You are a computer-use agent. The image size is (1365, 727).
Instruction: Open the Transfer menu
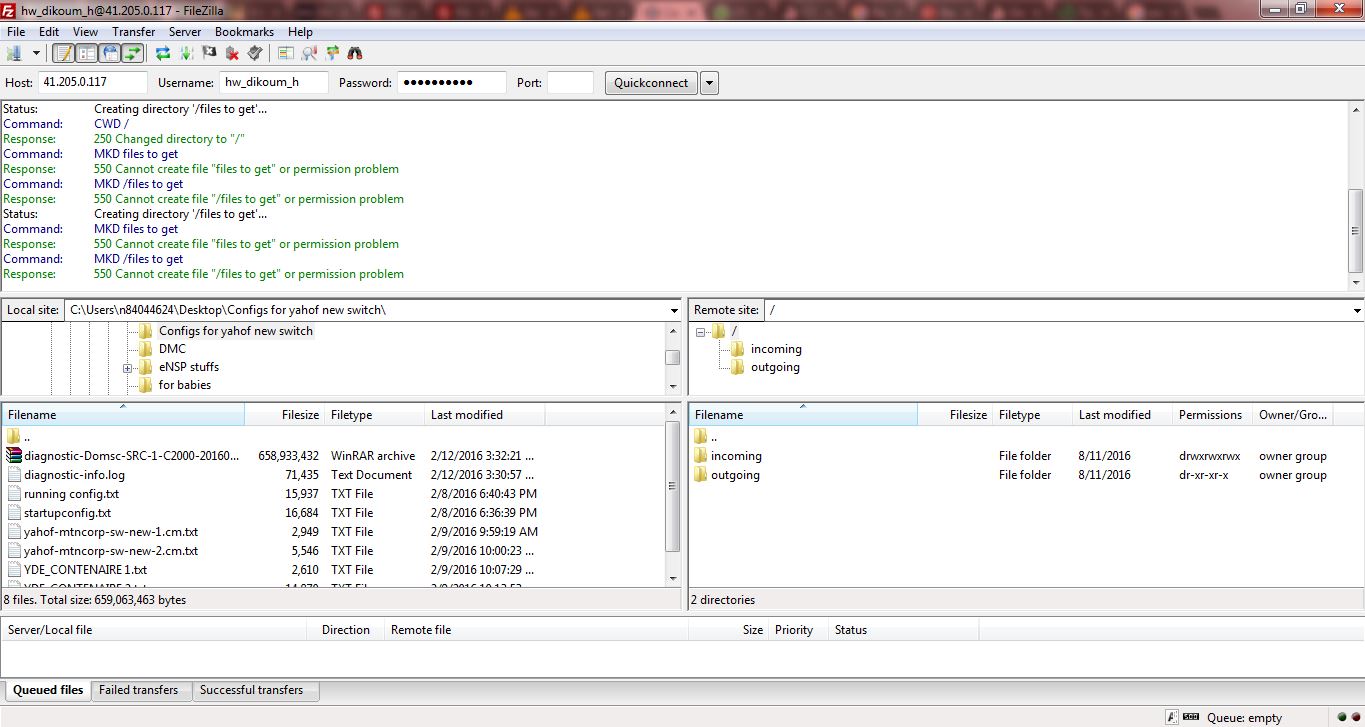(x=134, y=32)
